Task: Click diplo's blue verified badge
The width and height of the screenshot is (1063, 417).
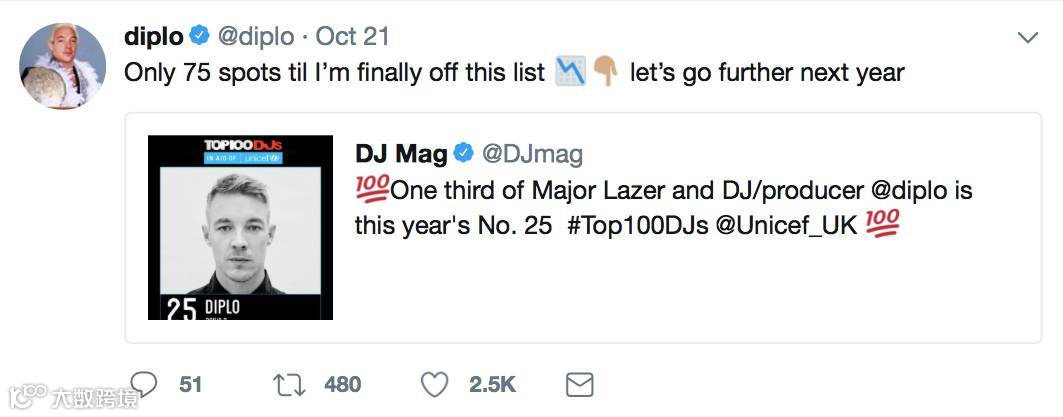Action: point(200,37)
